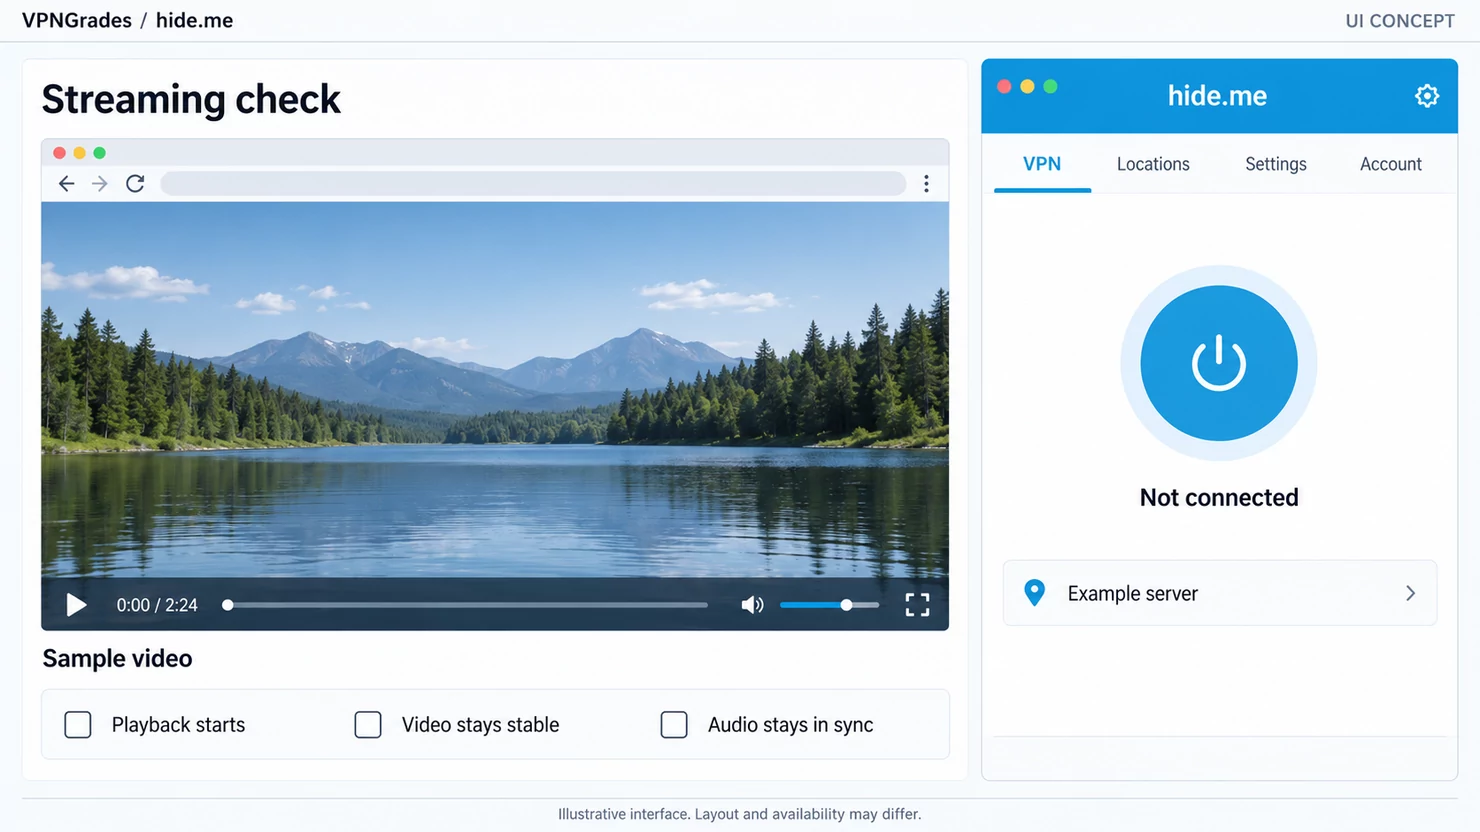The height and width of the screenshot is (832, 1480).
Task: Click the hide.me title in app header
Action: pyautogui.click(x=1217, y=96)
